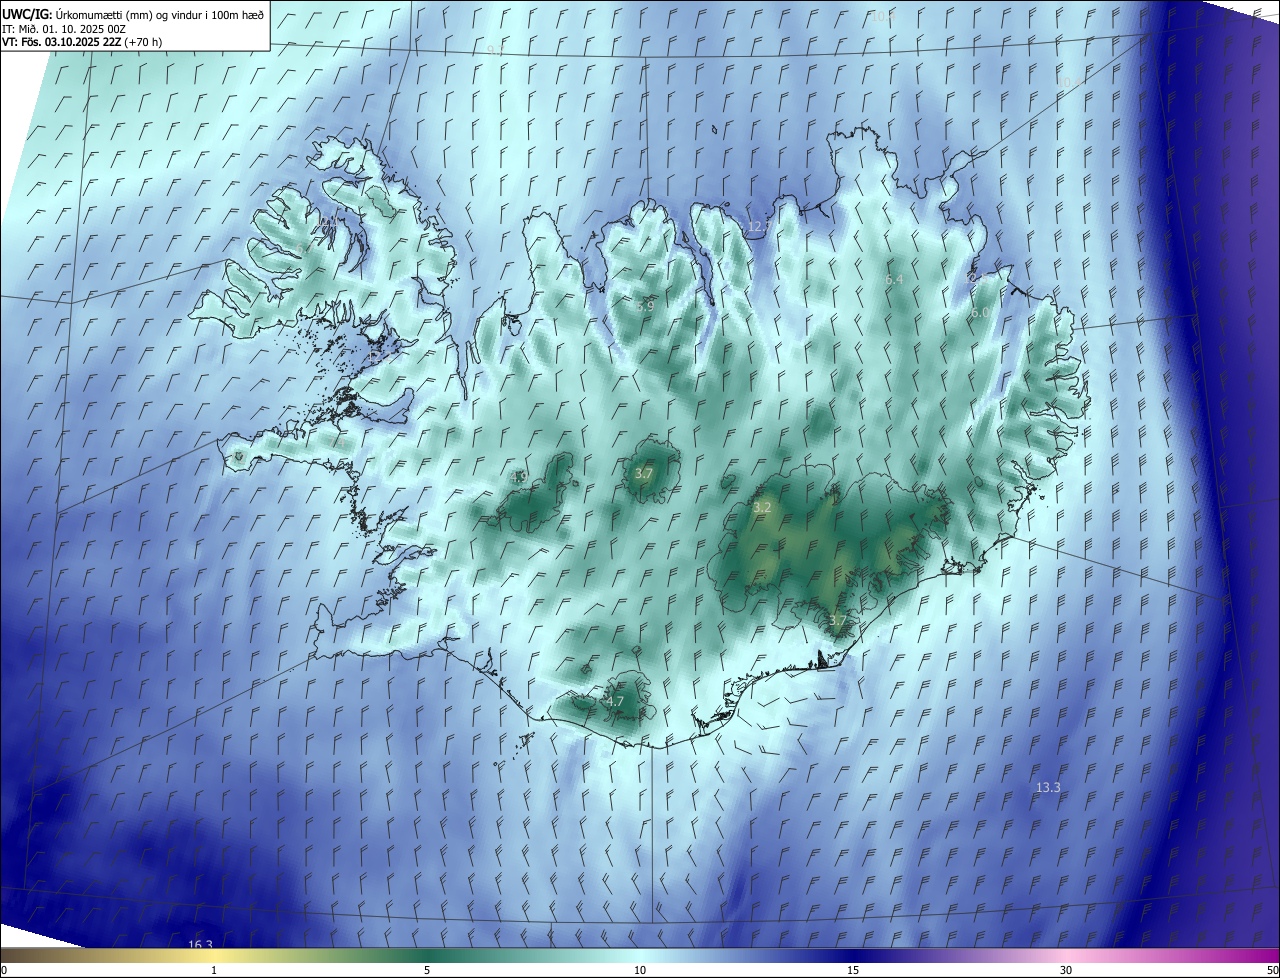Screen dimensions: 1280x978
Task: Click the IT: Mið. 01. 10. 2025 00Z line
Action: pos(63,28)
